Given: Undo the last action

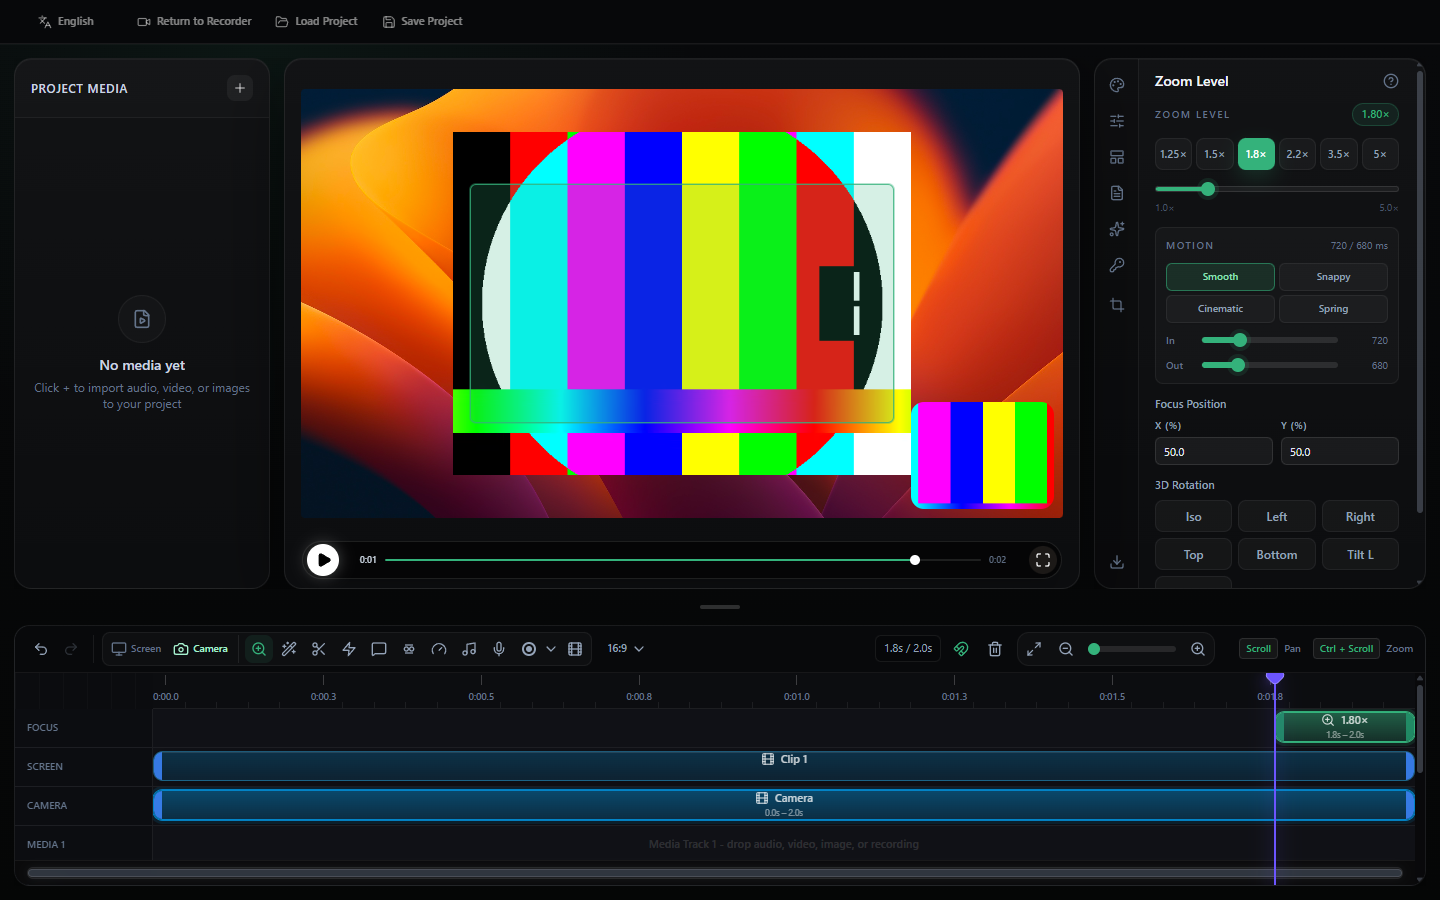Looking at the screenshot, I should tap(41, 649).
